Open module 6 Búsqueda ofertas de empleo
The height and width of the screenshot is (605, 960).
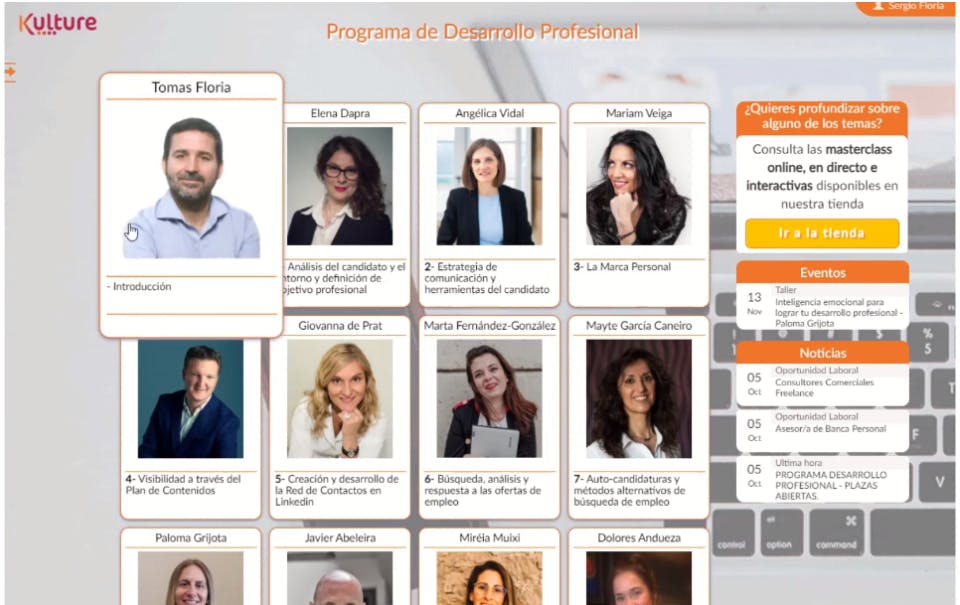tap(482, 490)
